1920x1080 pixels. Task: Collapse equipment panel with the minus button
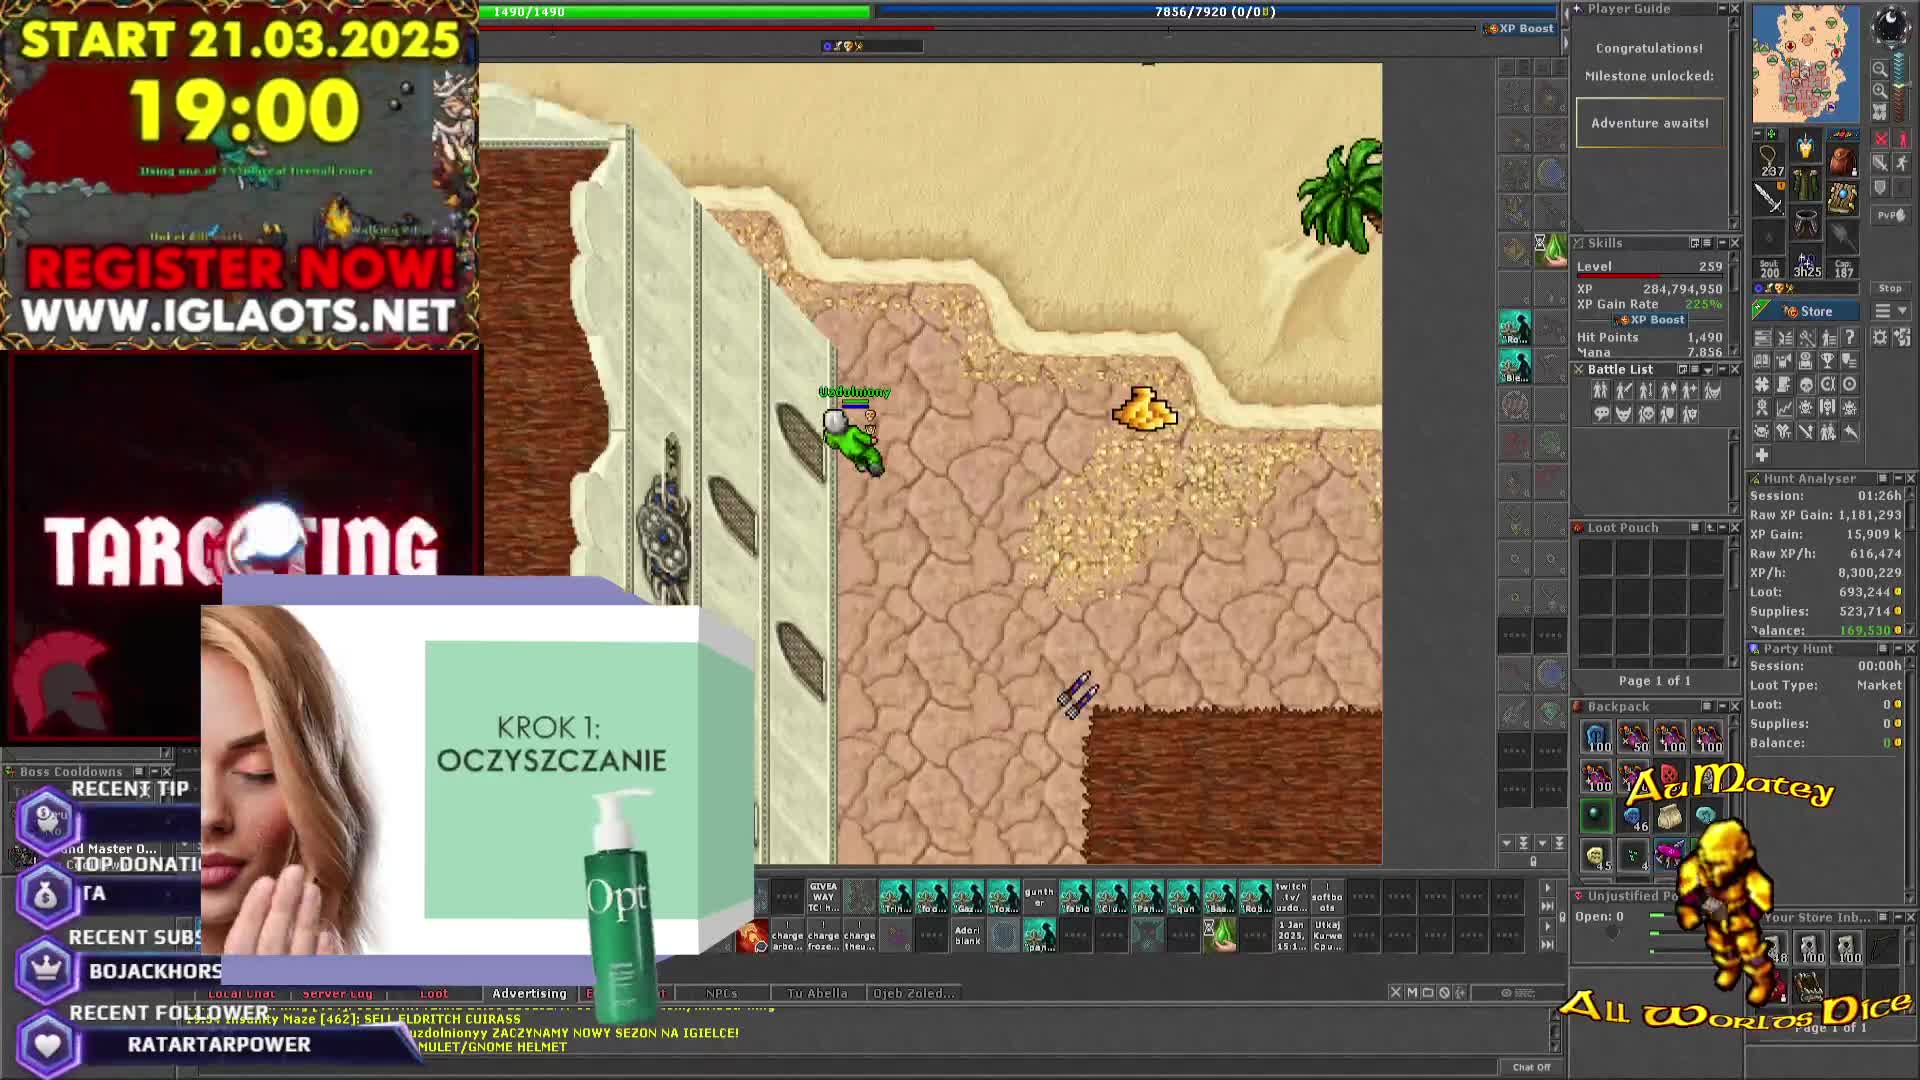tap(1758, 134)
